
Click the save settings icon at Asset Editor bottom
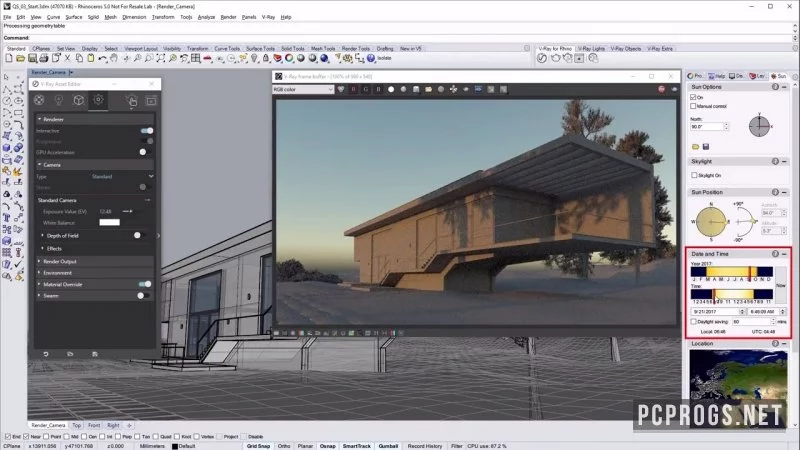tap(95, 354)
